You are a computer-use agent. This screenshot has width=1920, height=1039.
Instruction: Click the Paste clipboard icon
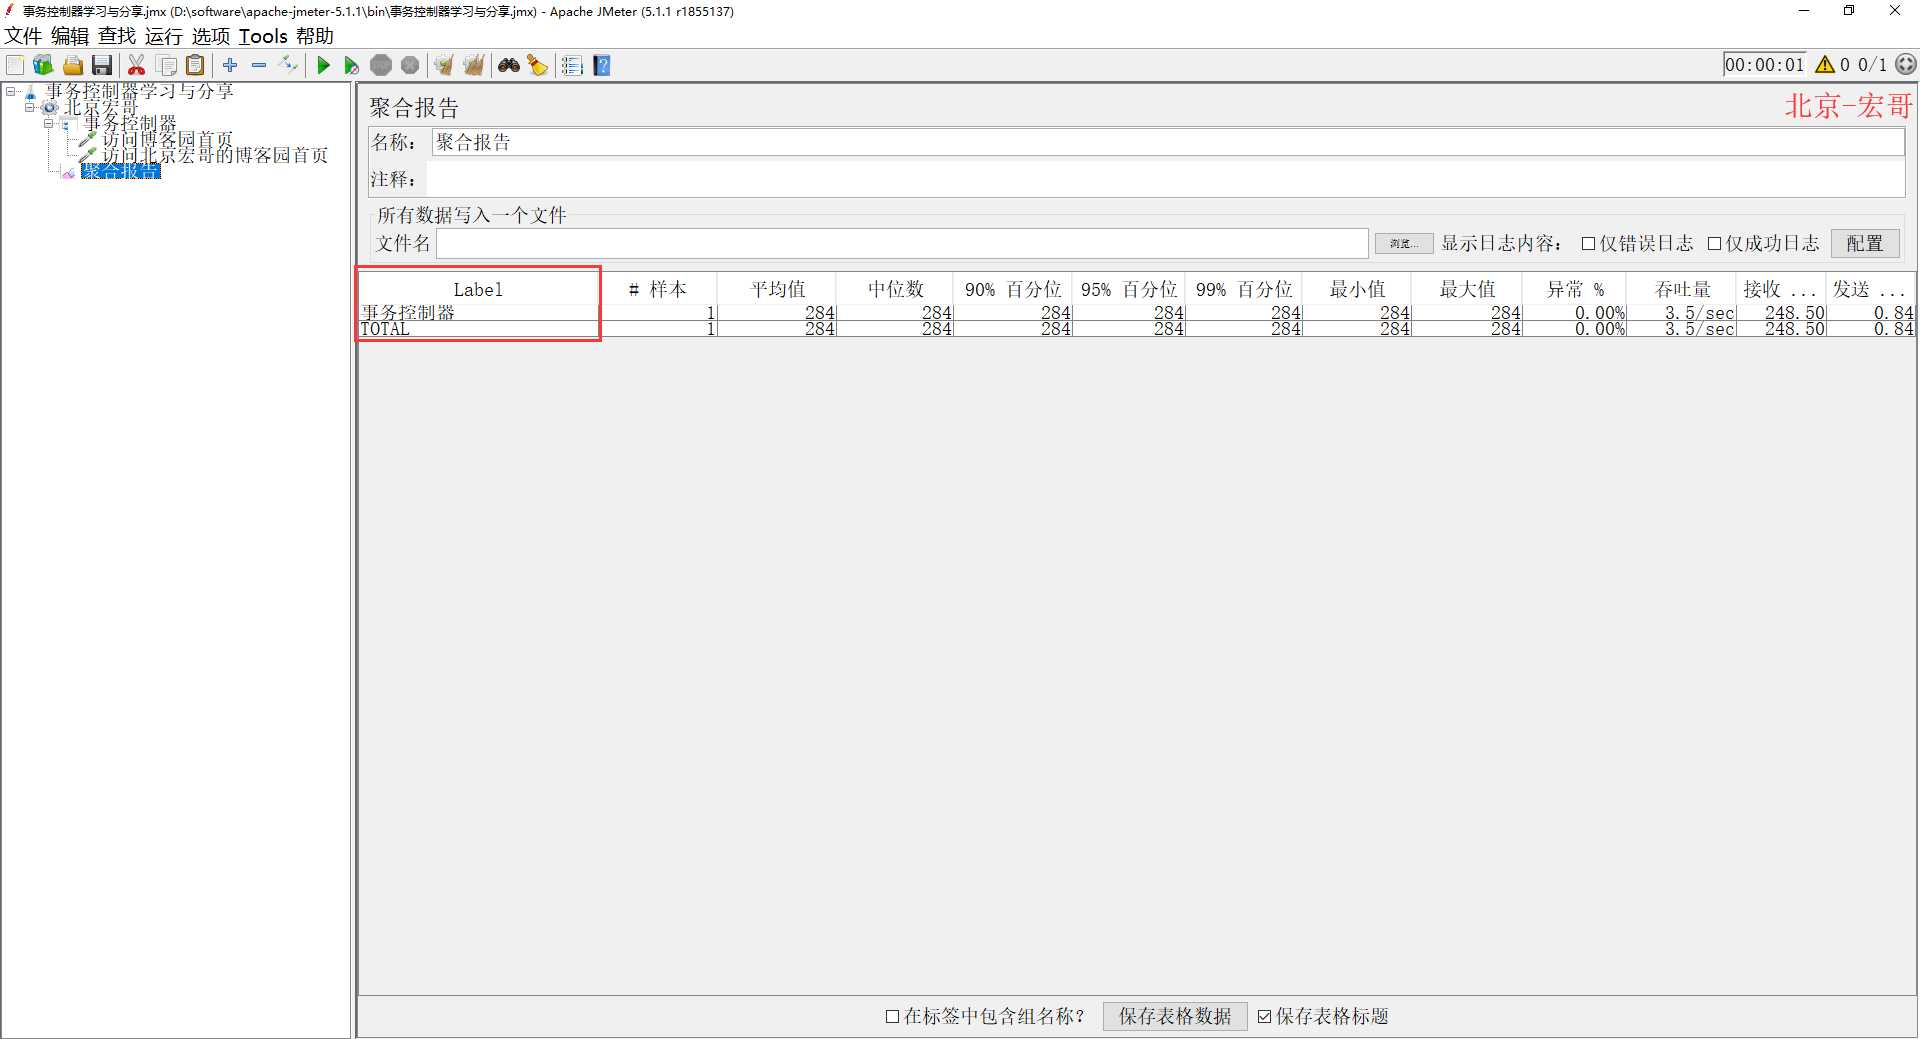point(196,65)
